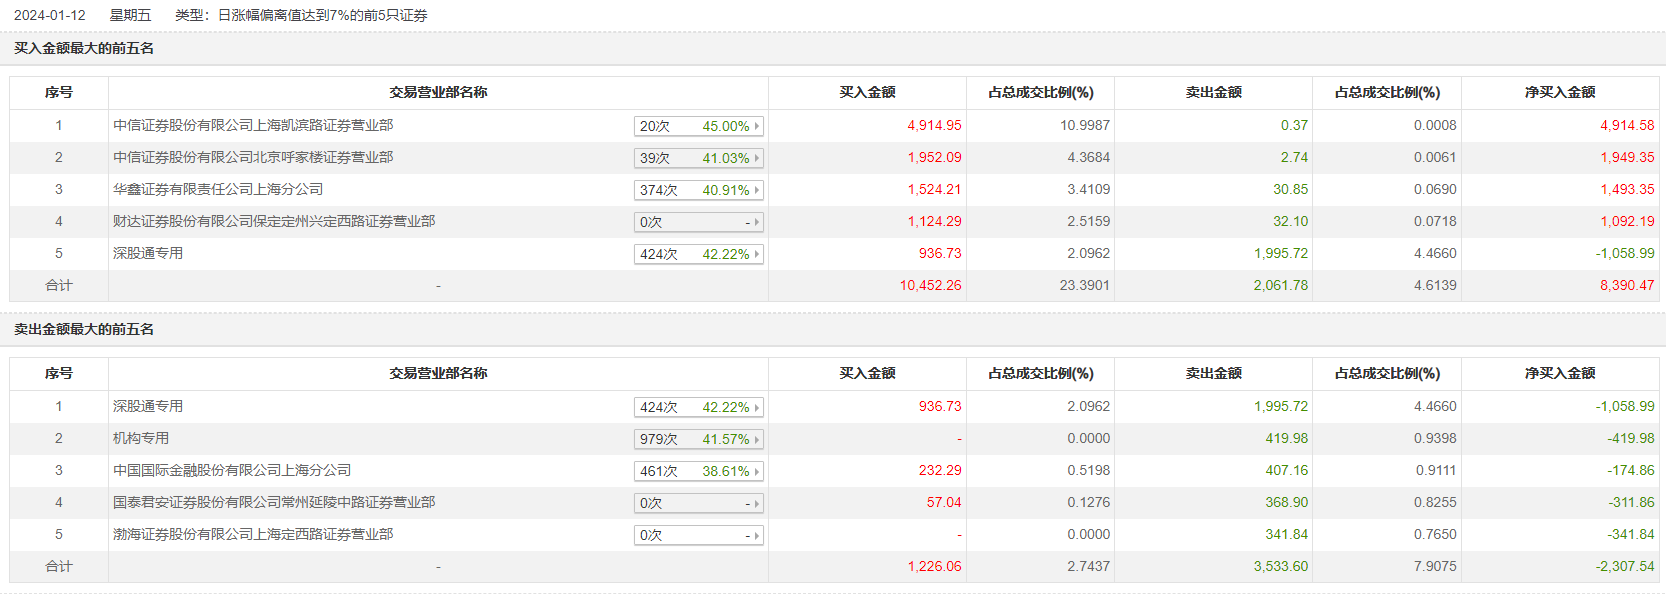Expand the 374次 40.91% stats box
The width and height of the screenshot is (1666, 597).
click(698, 190)
